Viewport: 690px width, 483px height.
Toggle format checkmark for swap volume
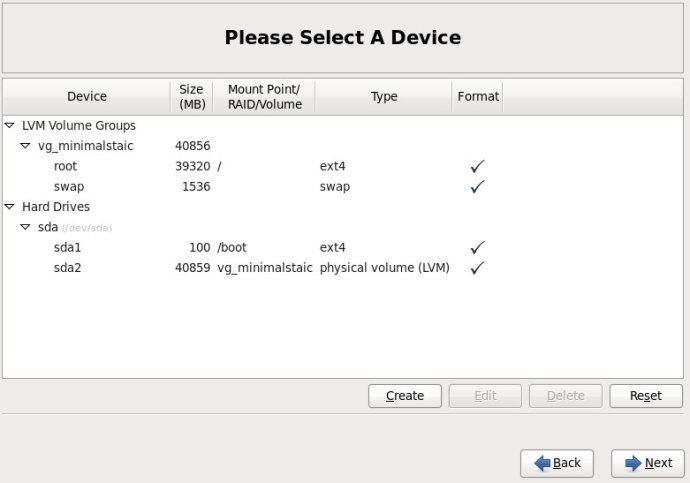tap(477, 186)
